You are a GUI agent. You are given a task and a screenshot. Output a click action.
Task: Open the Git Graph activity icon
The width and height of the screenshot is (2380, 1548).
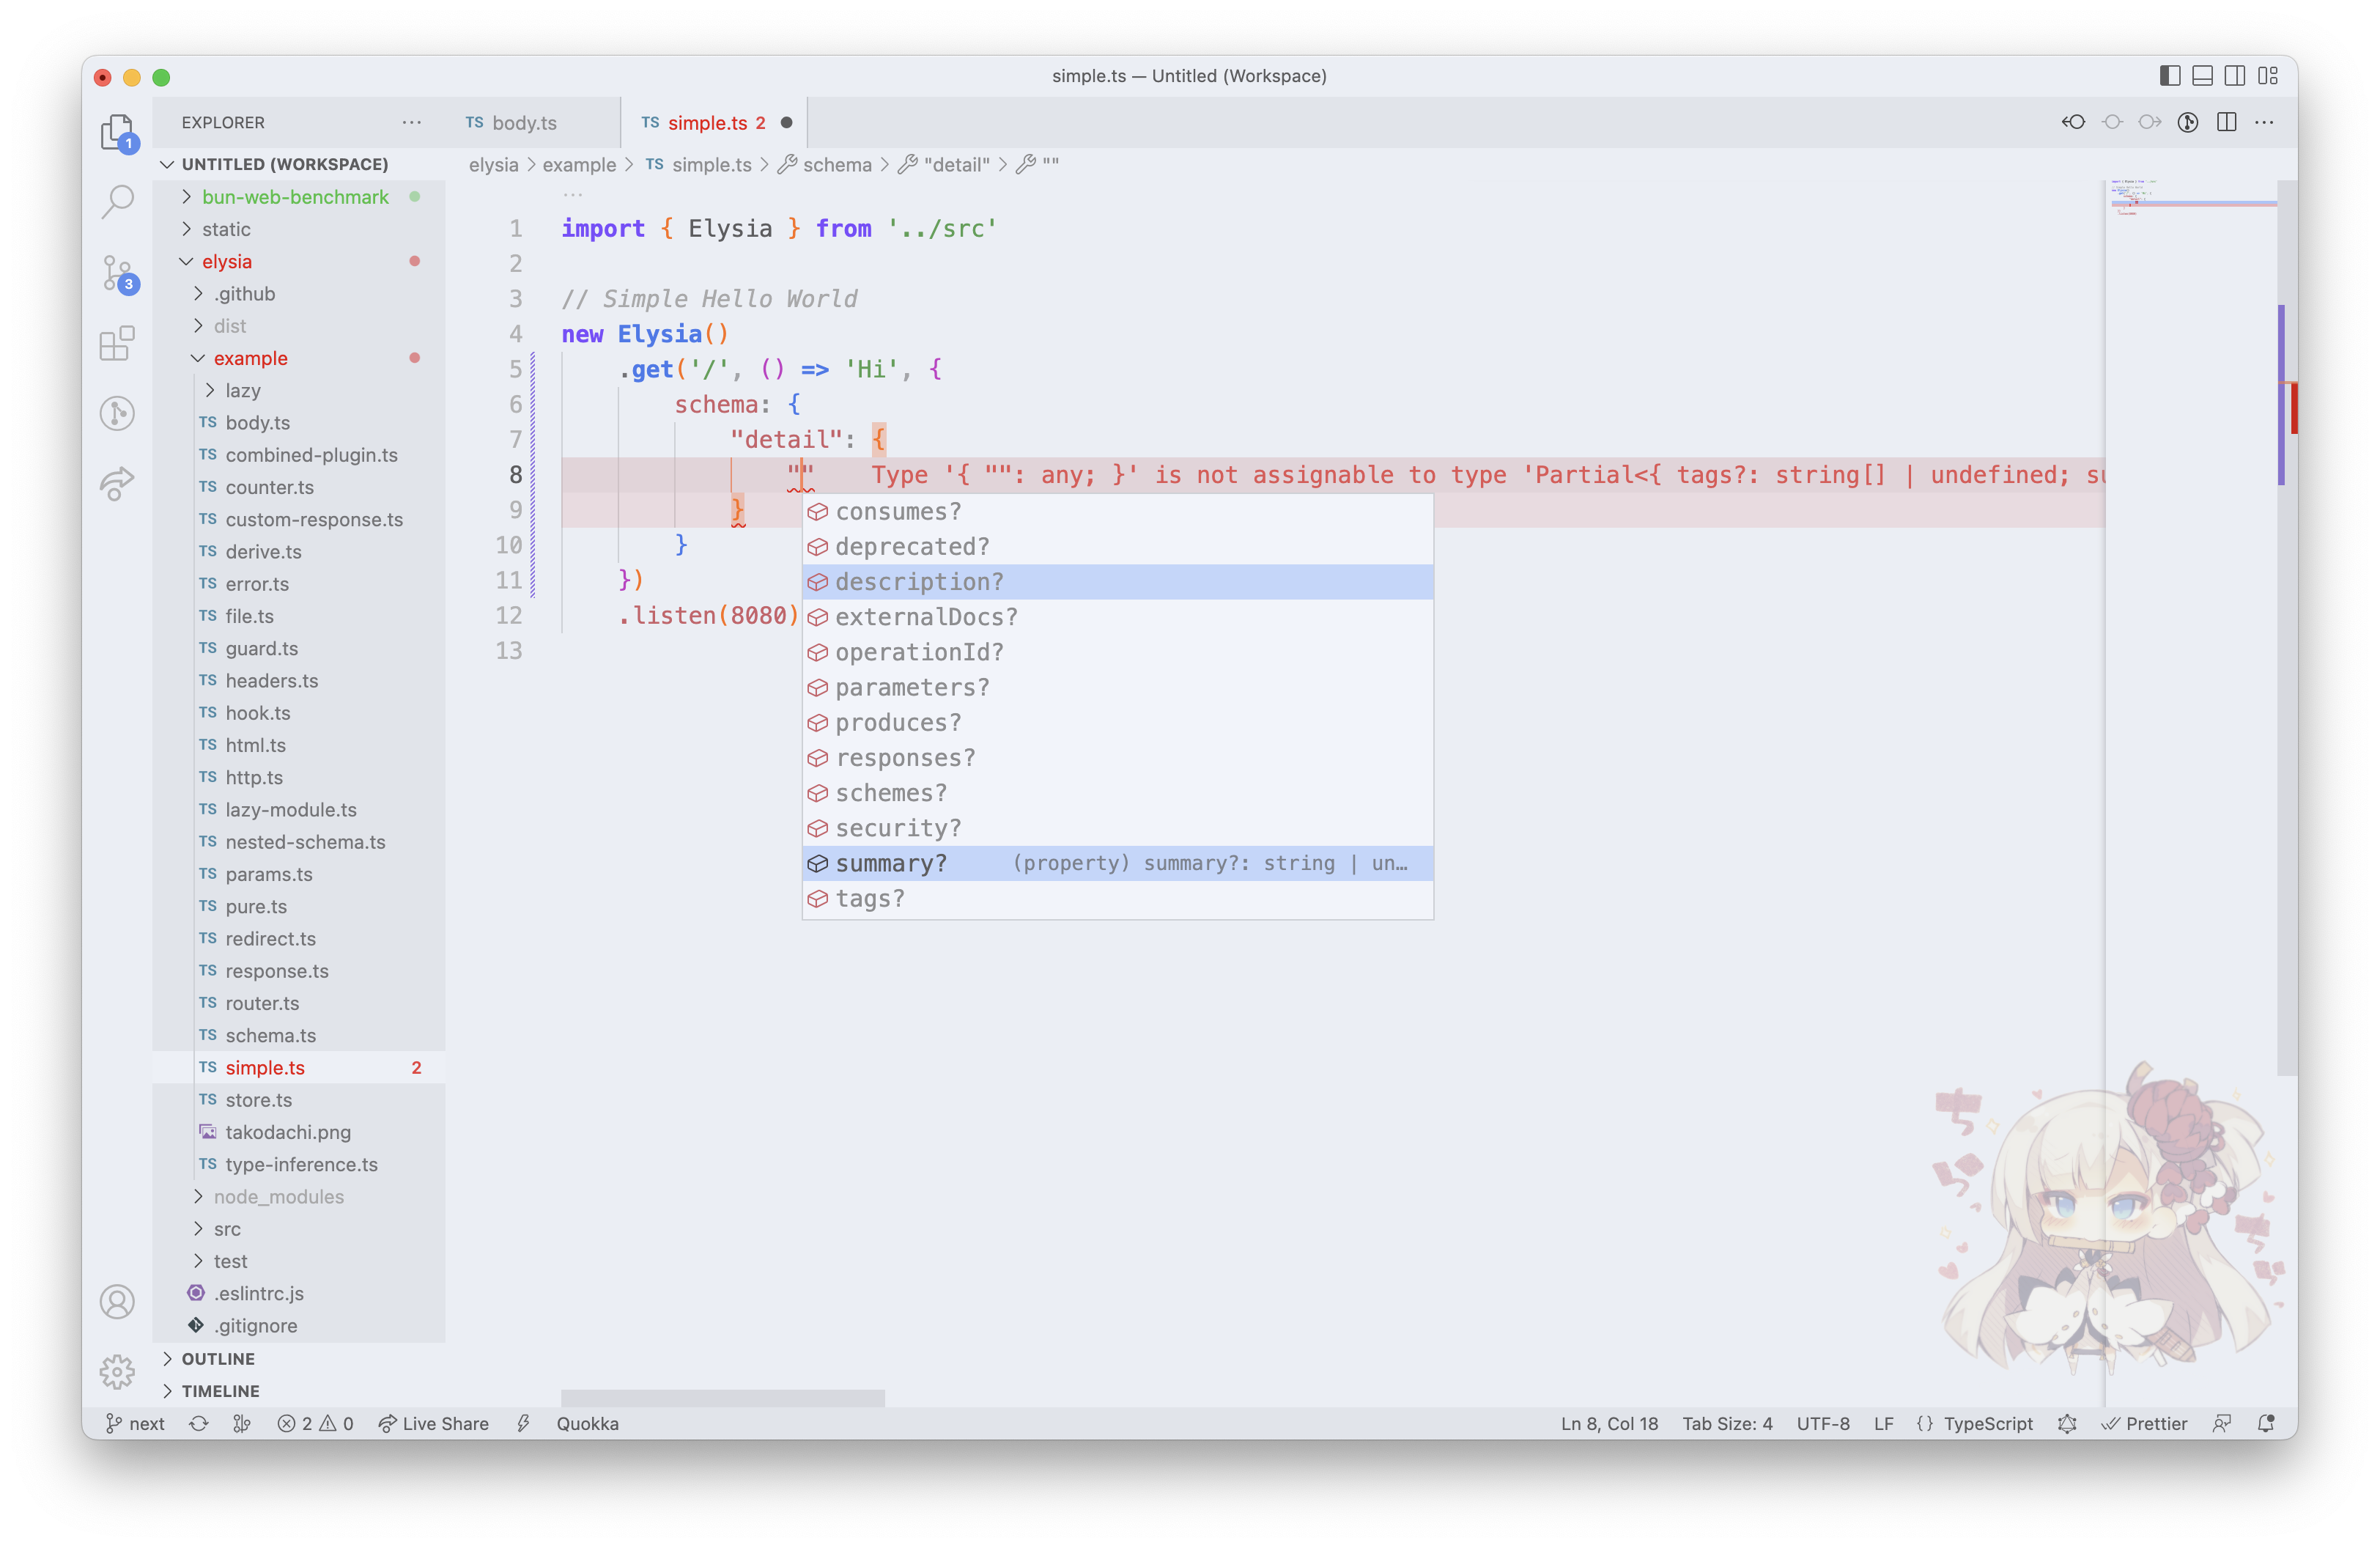pyautogui.click(x=117, y=413)
